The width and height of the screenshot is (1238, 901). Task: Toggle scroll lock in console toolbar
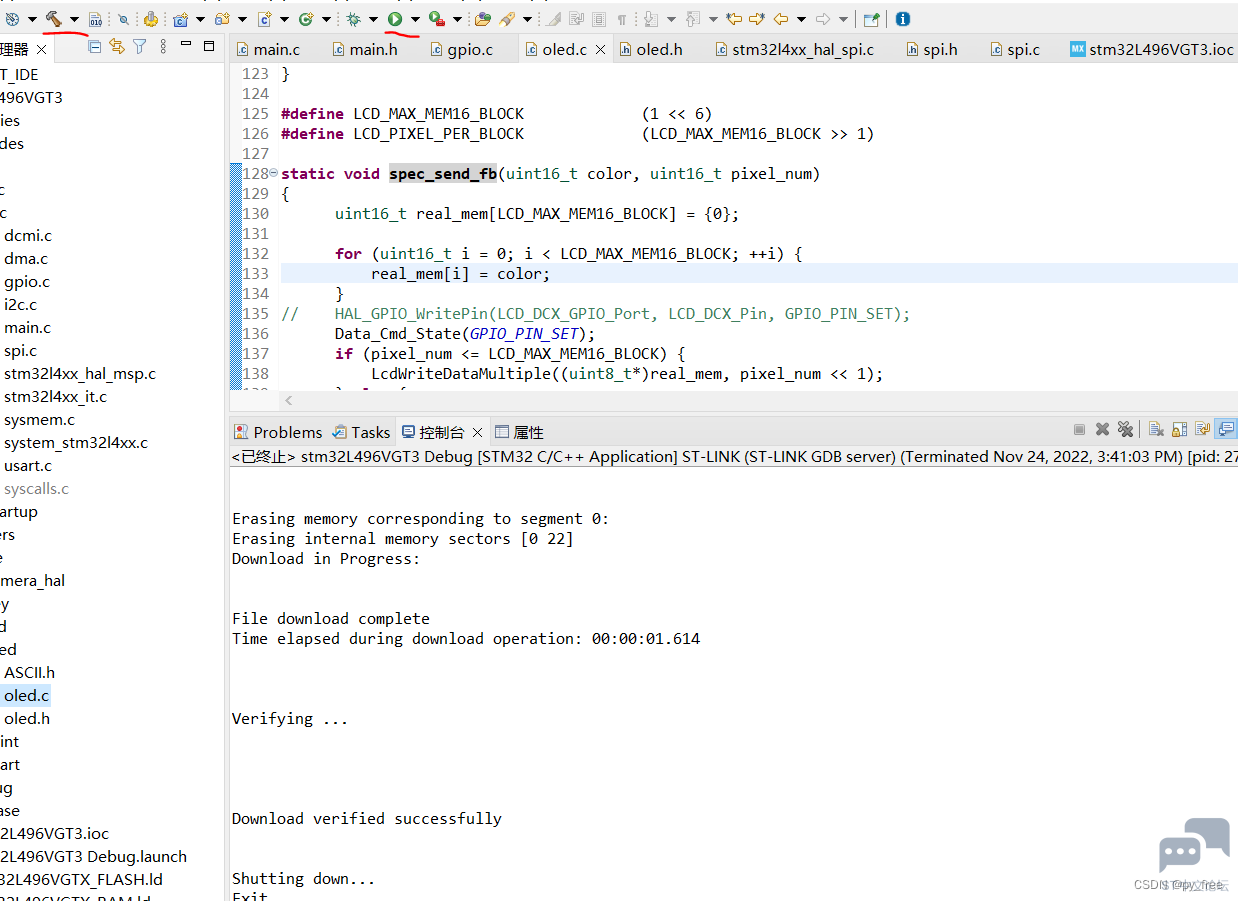click(x=1180, y=430)
